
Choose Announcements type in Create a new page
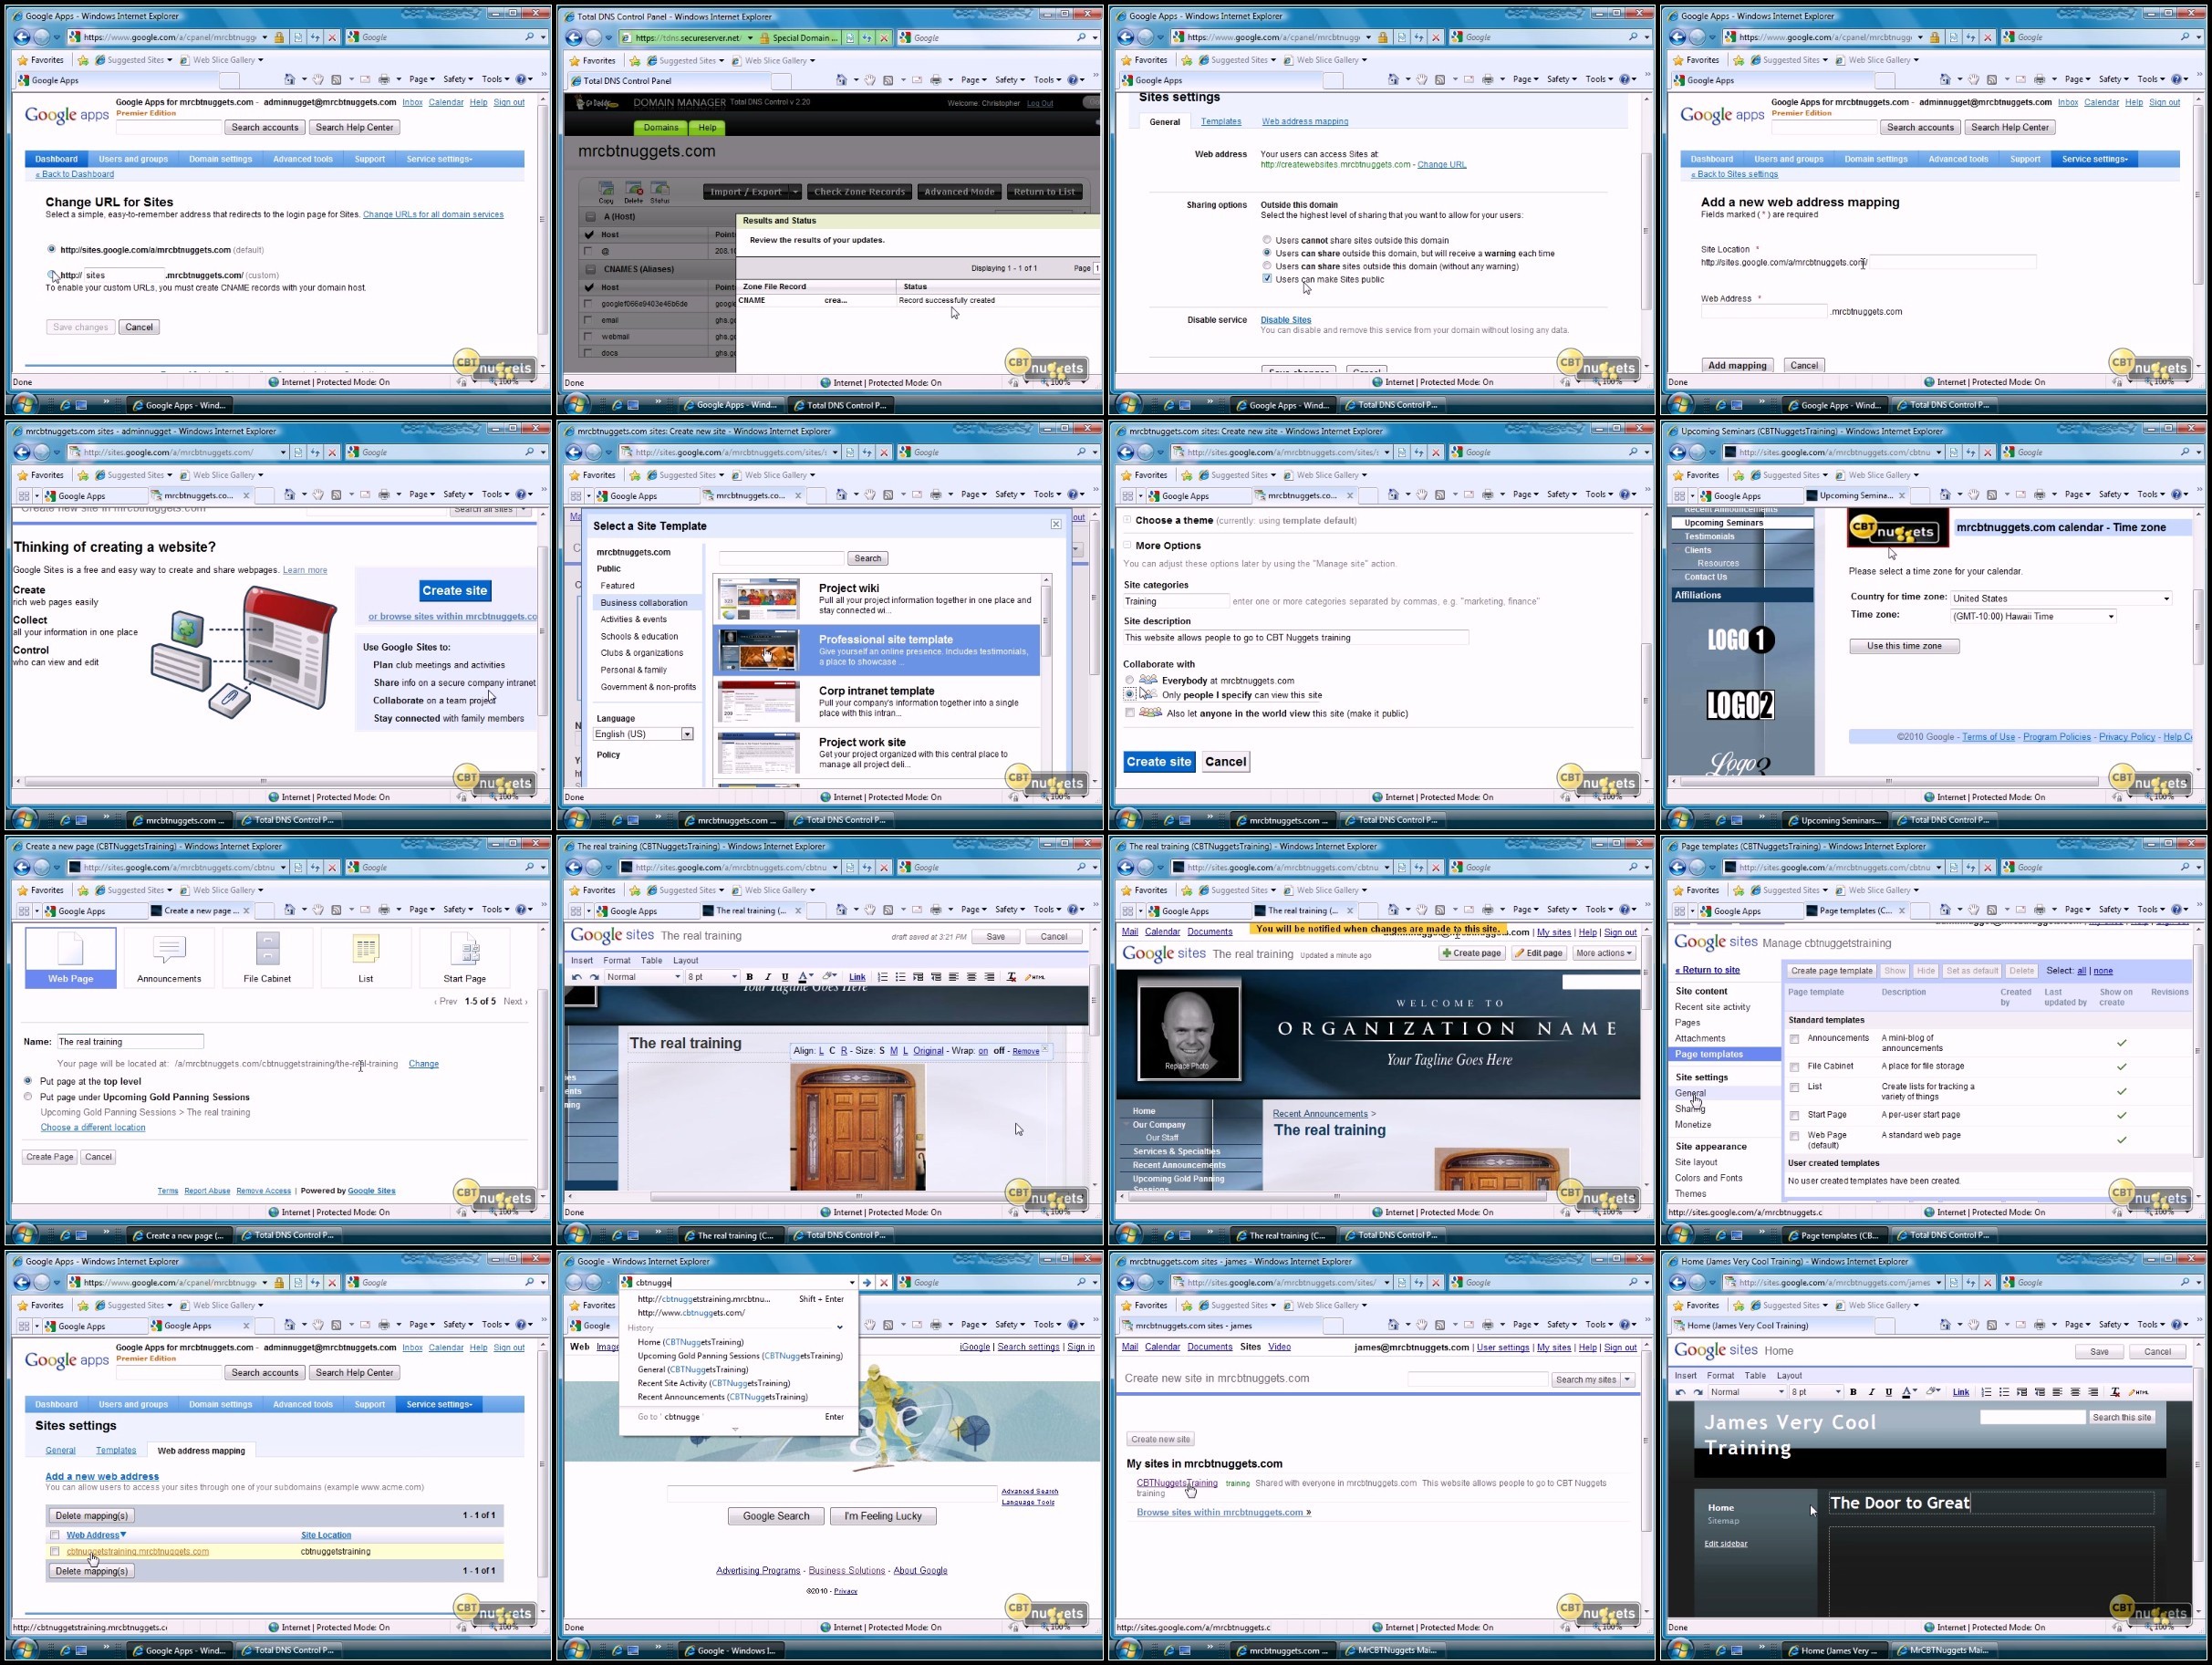(x=169, y=957)
